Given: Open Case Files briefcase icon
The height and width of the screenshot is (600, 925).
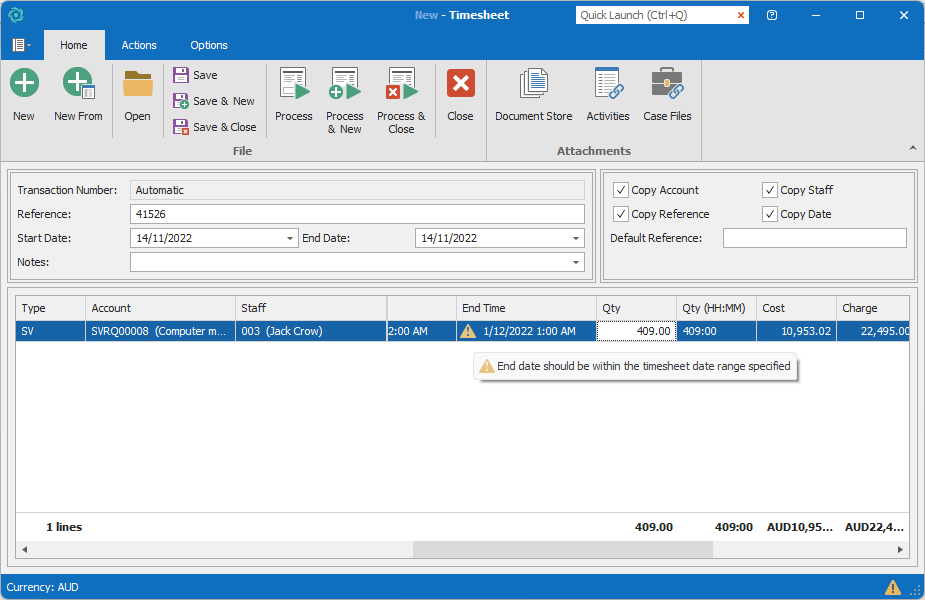Looking at the screenshot, I should [668, 84].
